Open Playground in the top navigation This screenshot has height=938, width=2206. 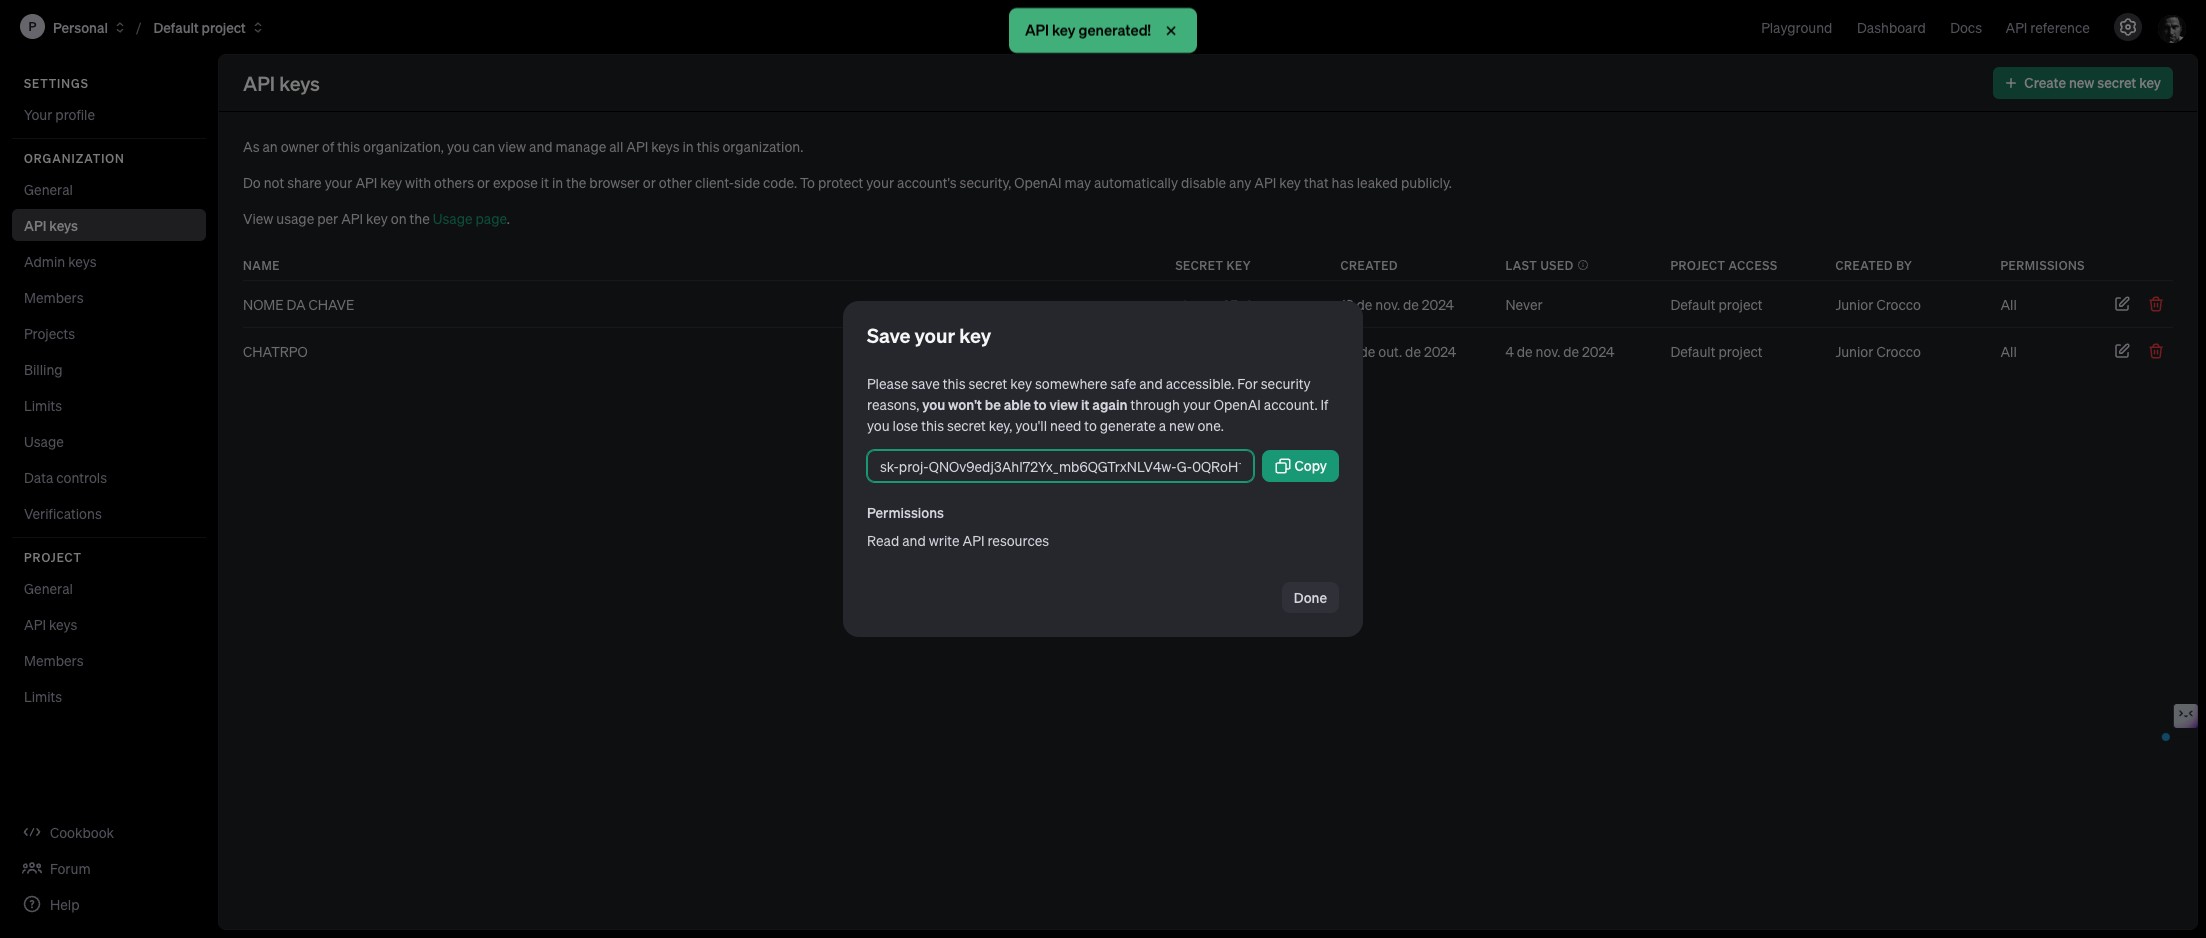pyautogui.click(x=1796, y=28)
